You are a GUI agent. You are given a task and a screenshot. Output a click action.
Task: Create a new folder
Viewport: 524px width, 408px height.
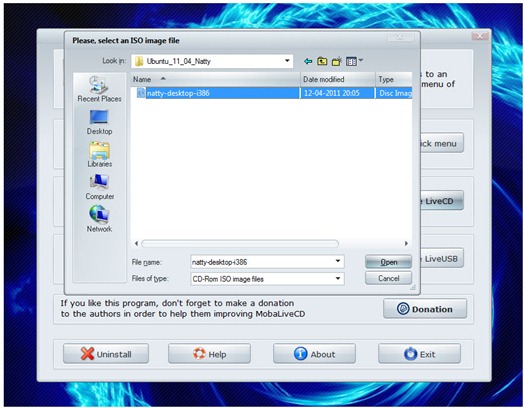337,61
